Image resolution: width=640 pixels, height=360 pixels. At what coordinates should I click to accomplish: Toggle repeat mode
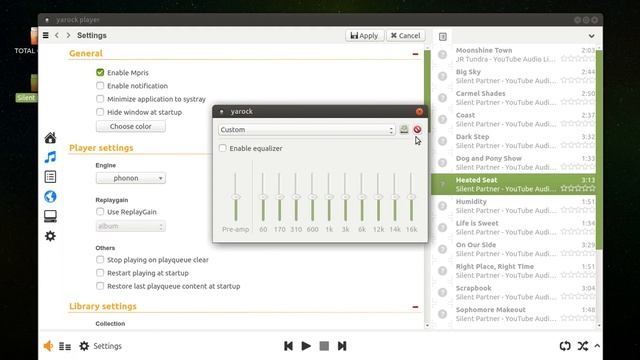[565, 346]
